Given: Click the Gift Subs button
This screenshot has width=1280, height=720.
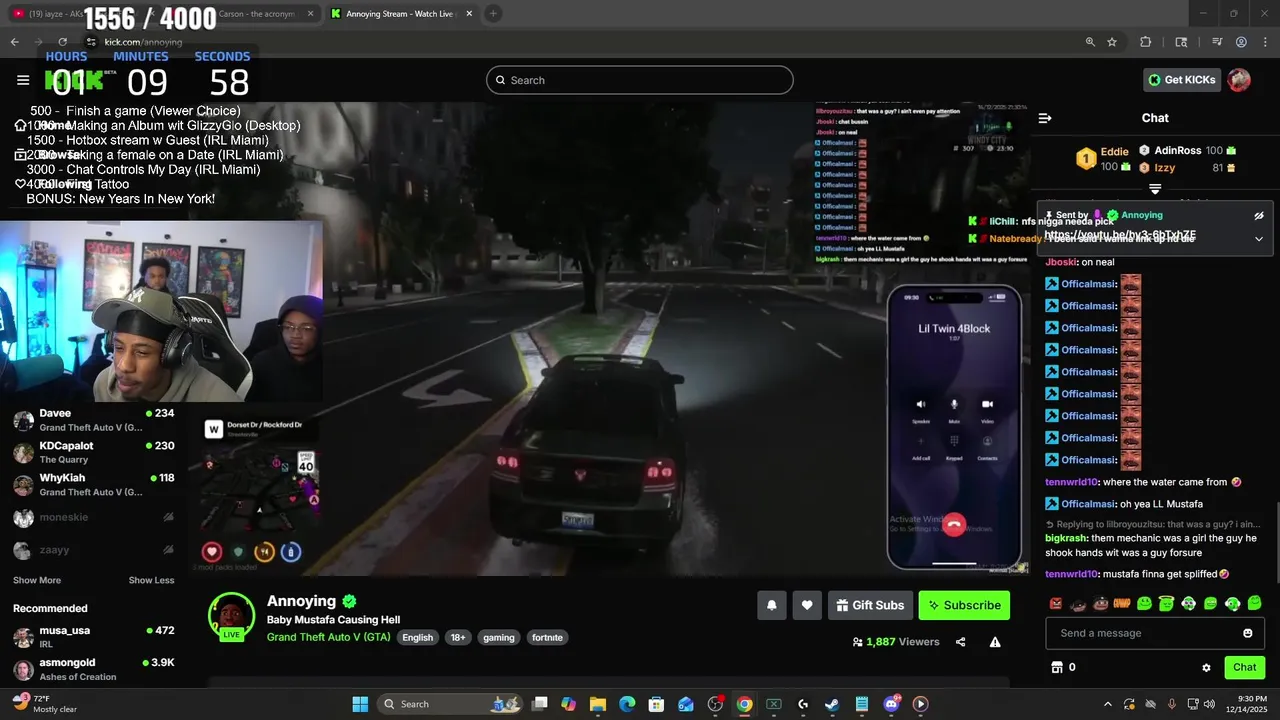Looking at the screenshot, I should tap(870, 605).
